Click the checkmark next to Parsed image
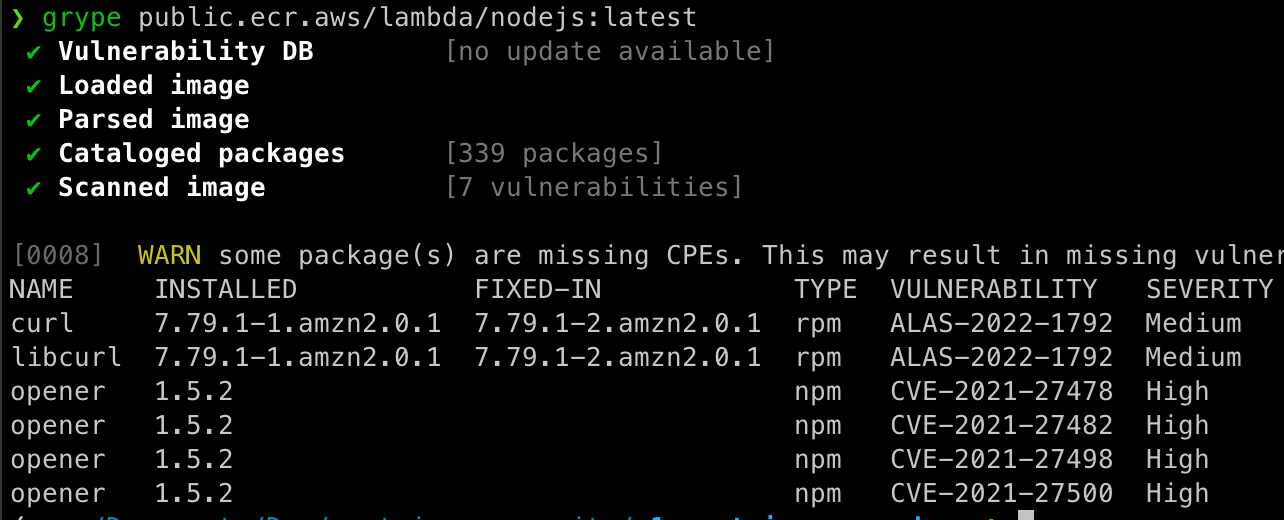 point(34,119)
